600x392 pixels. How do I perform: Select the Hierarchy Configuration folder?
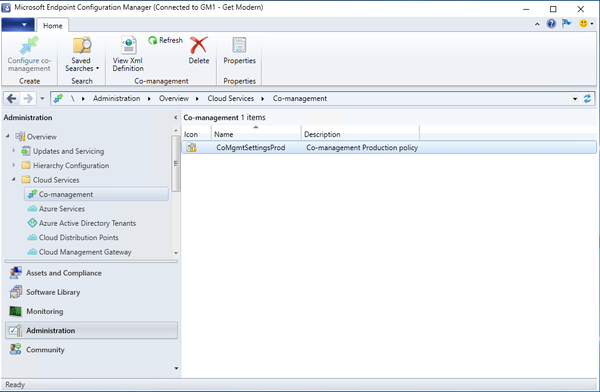coord(65,165)
